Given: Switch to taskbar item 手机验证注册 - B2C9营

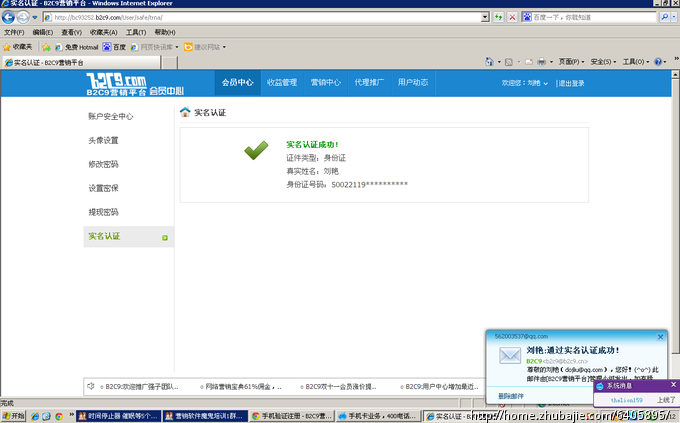Looking at the screenshot, I should coord(292,416).
